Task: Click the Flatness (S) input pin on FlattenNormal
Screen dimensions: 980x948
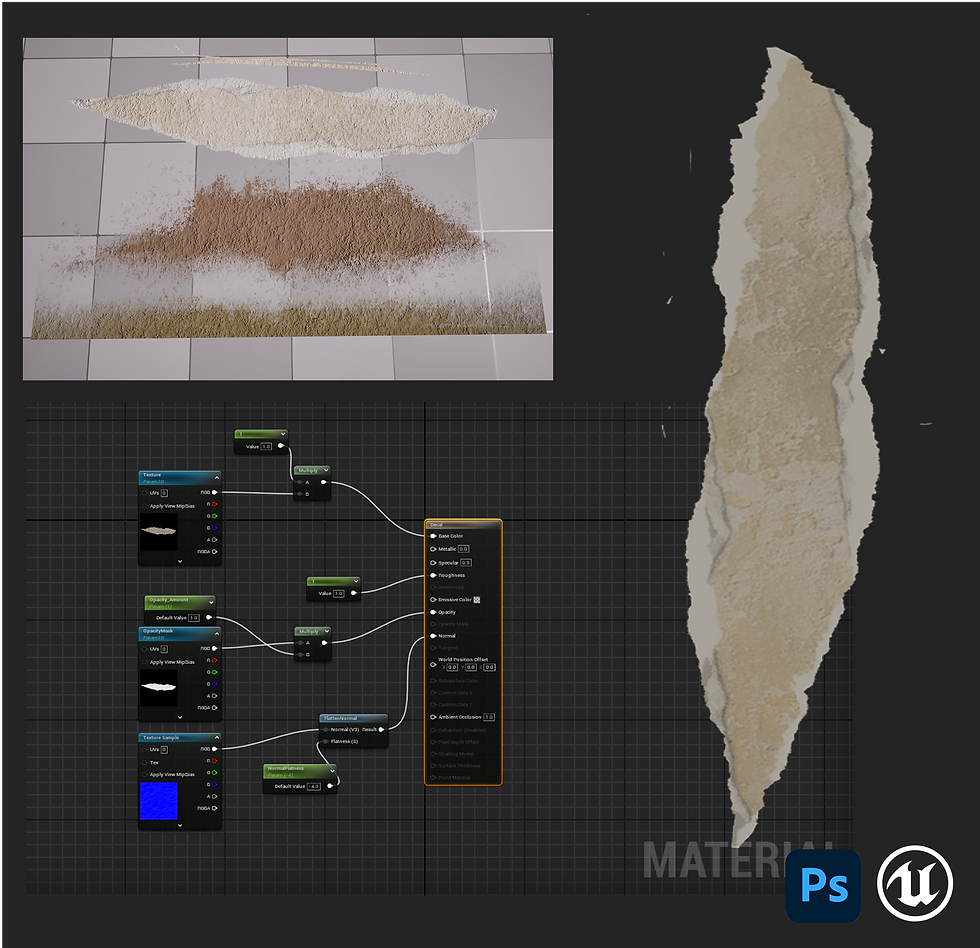Action: pyautogui.click(x=326, y=741)
